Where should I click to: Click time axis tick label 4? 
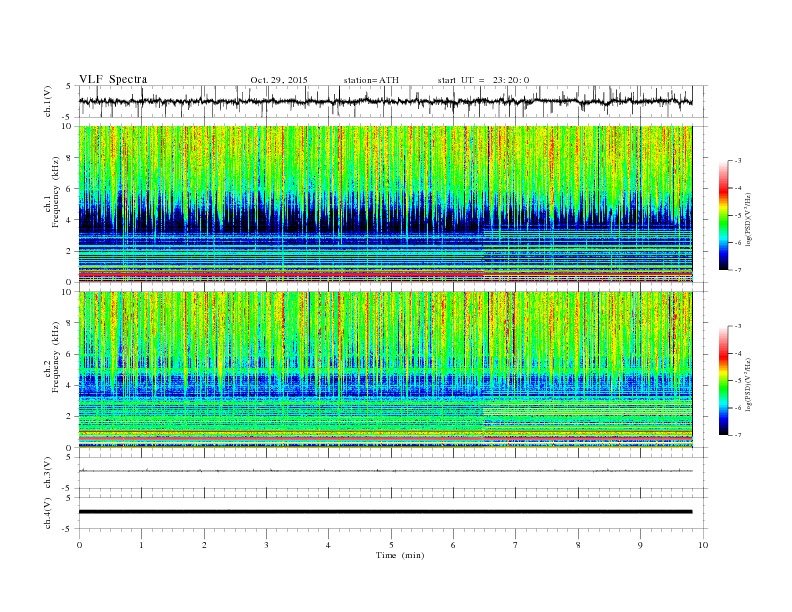coord(328,545)
